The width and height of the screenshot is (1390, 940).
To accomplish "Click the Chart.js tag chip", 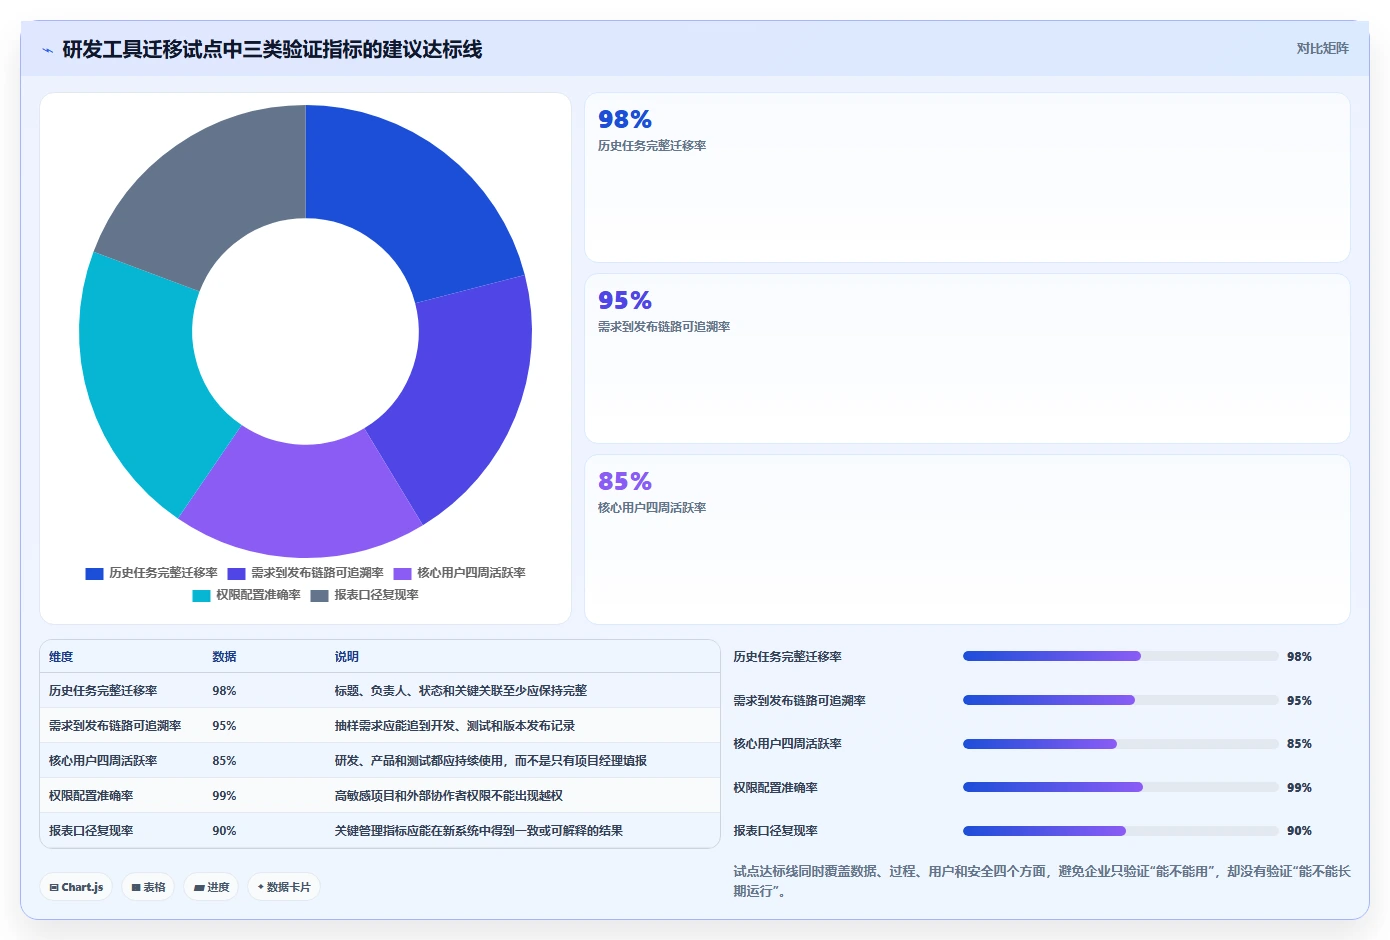I will [76, 887].
